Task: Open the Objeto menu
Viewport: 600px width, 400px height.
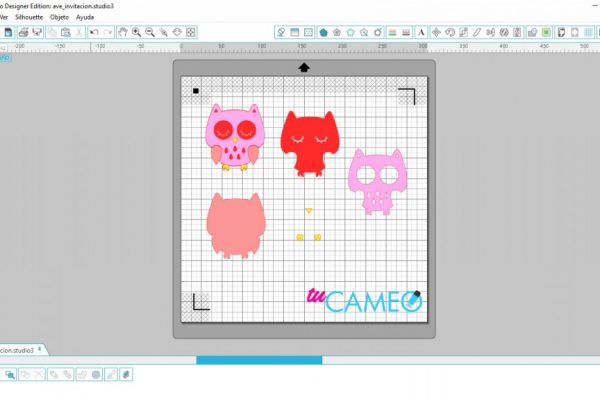Action: [x=59, y=17]
